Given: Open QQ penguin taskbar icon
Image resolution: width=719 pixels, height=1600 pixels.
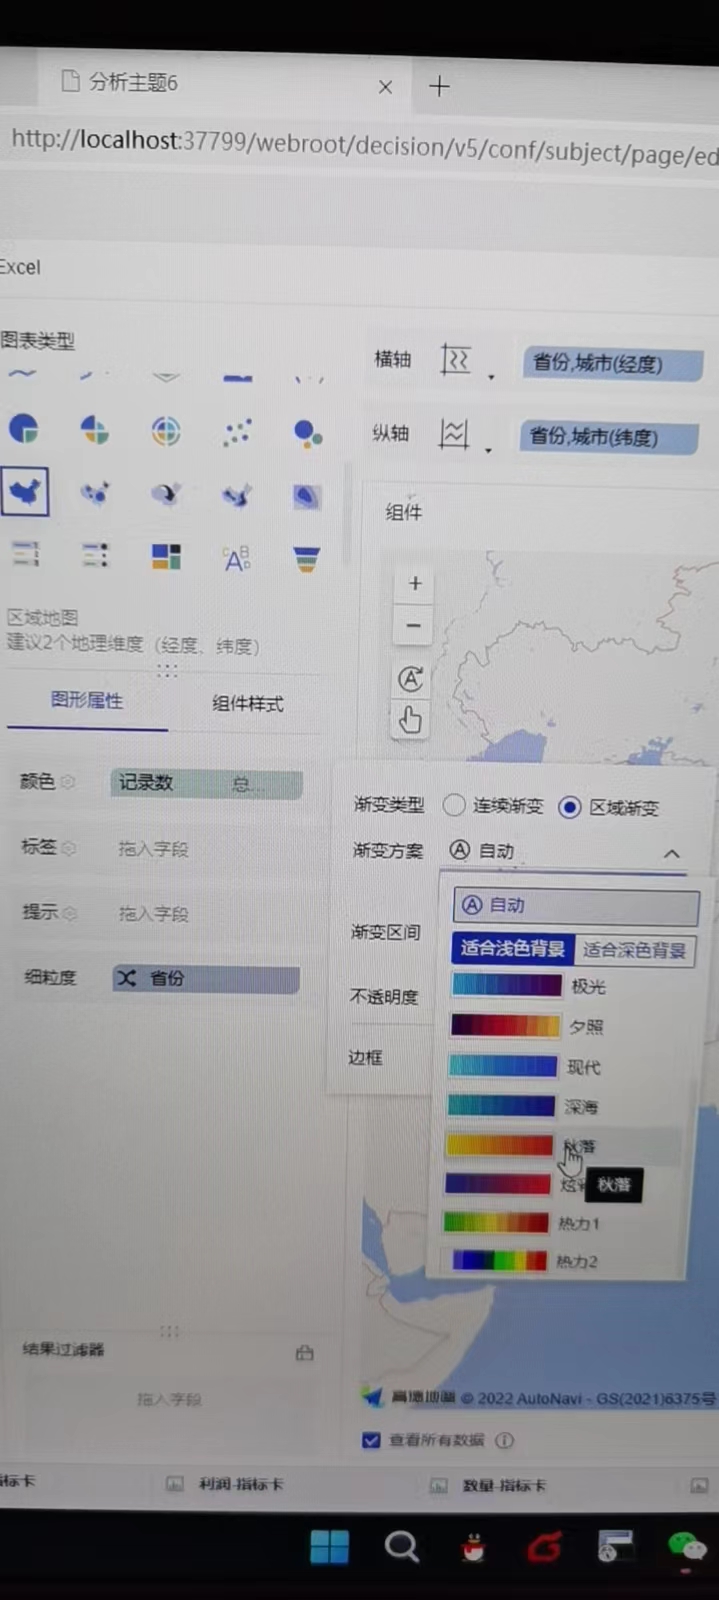Looking at the screenshot, I should (x=473, y=1548).
